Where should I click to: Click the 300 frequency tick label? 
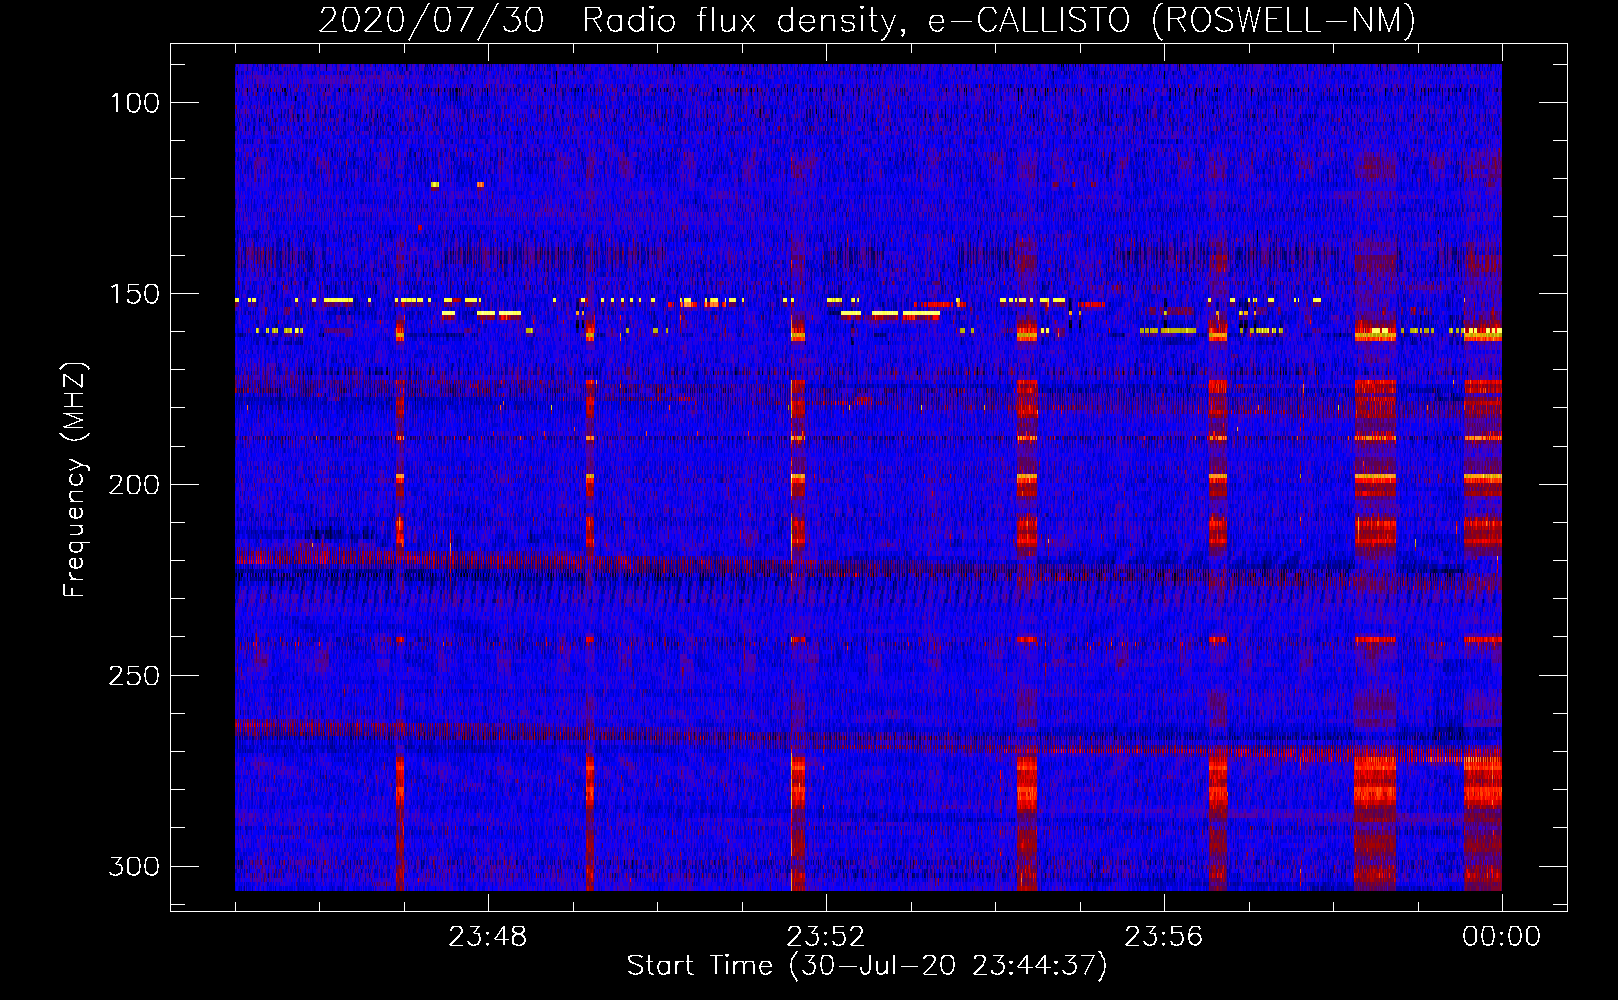(x=135, y=866)
